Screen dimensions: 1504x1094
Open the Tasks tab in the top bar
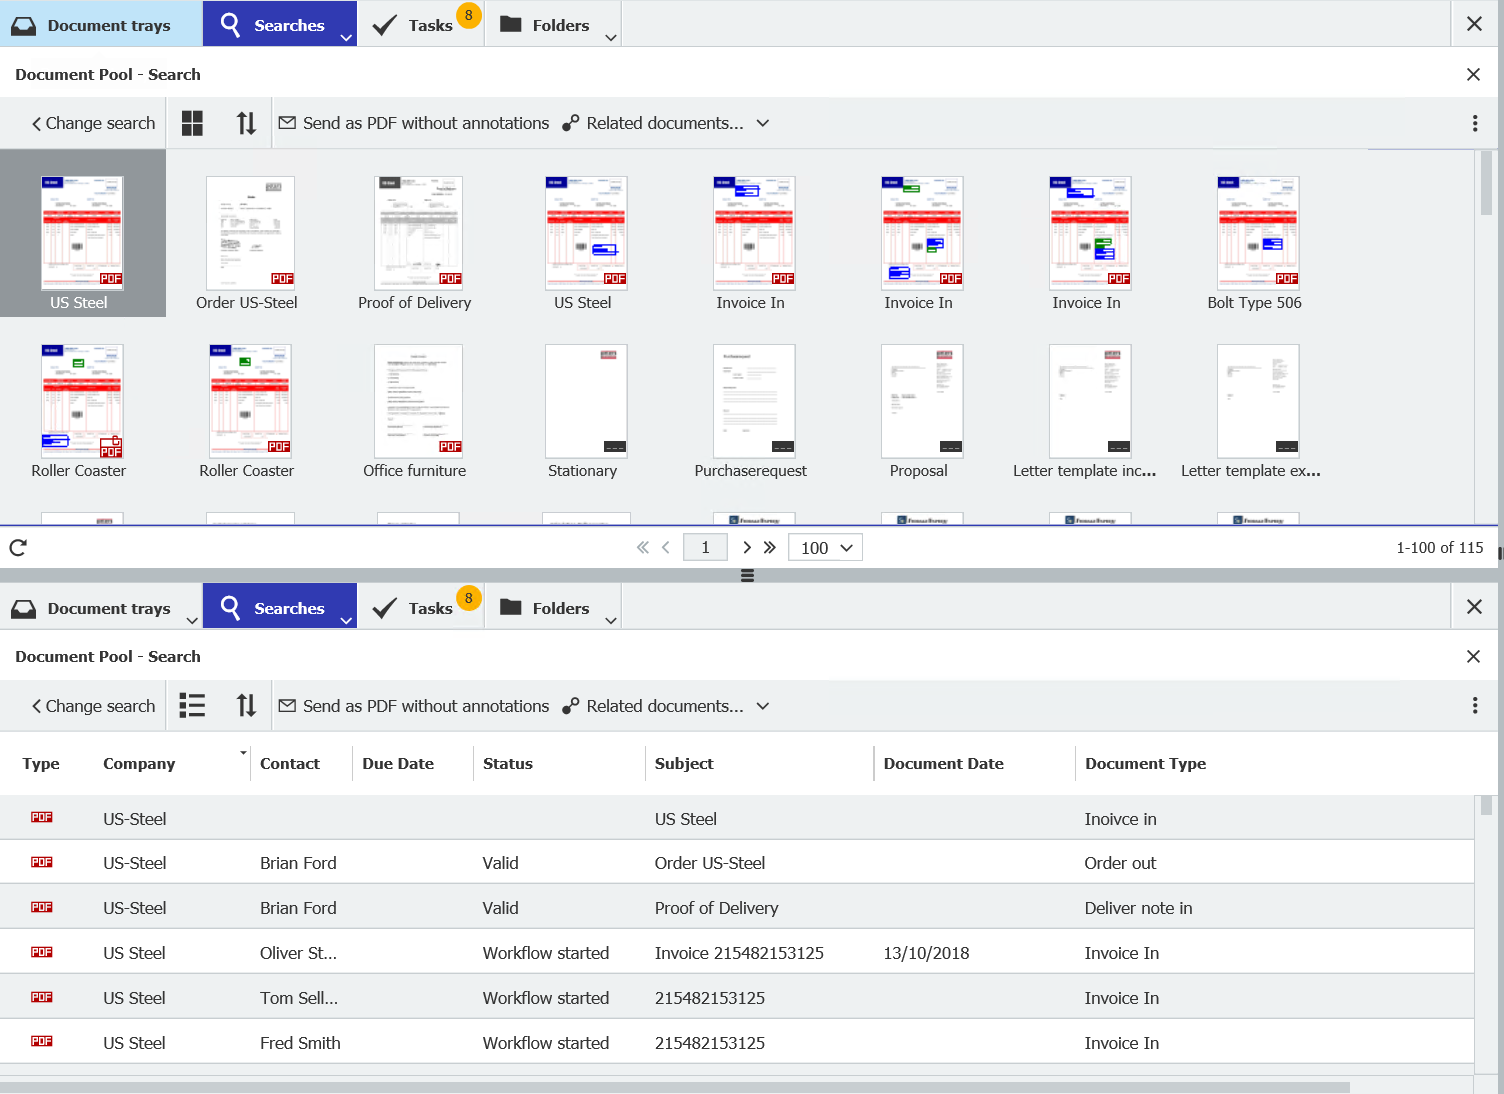coord(420,25)
